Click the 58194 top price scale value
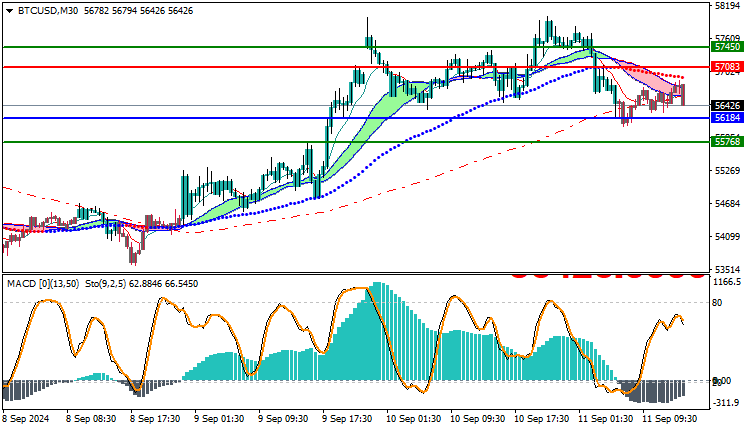 (x=727, y=6)
